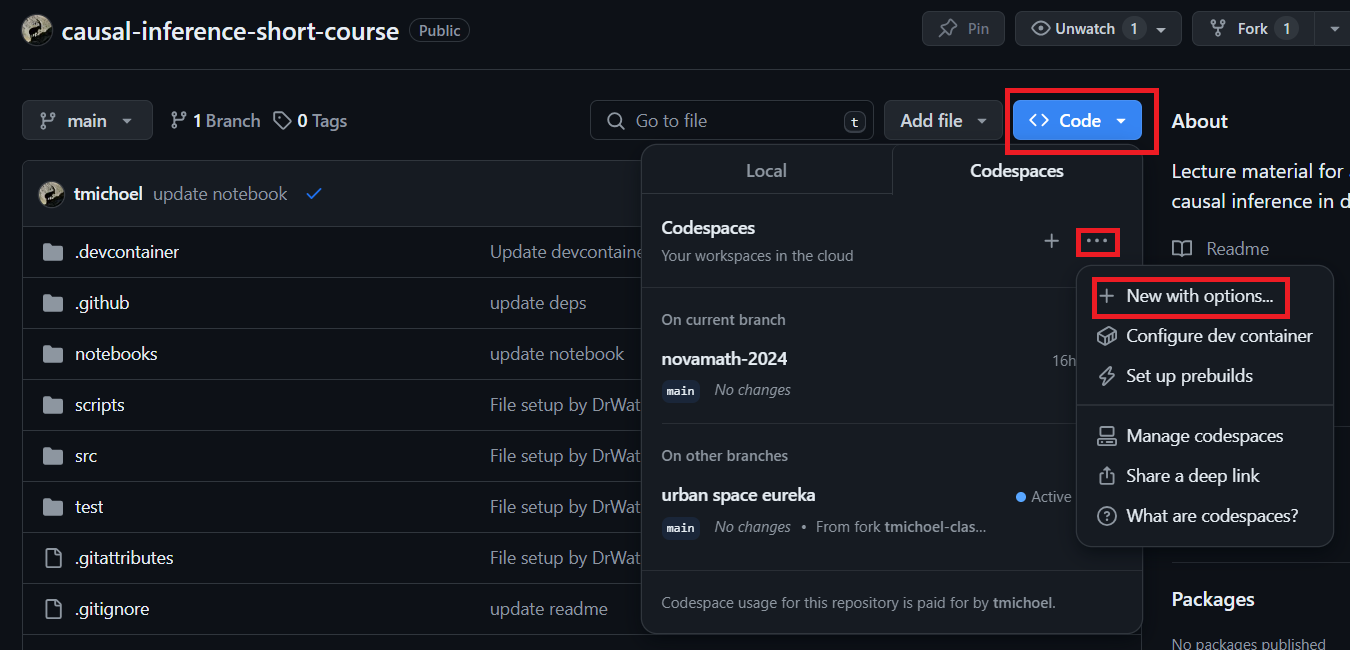Click the .devcontainer folder icon
Screen dimensions: 1350x650
coord(53,252)
